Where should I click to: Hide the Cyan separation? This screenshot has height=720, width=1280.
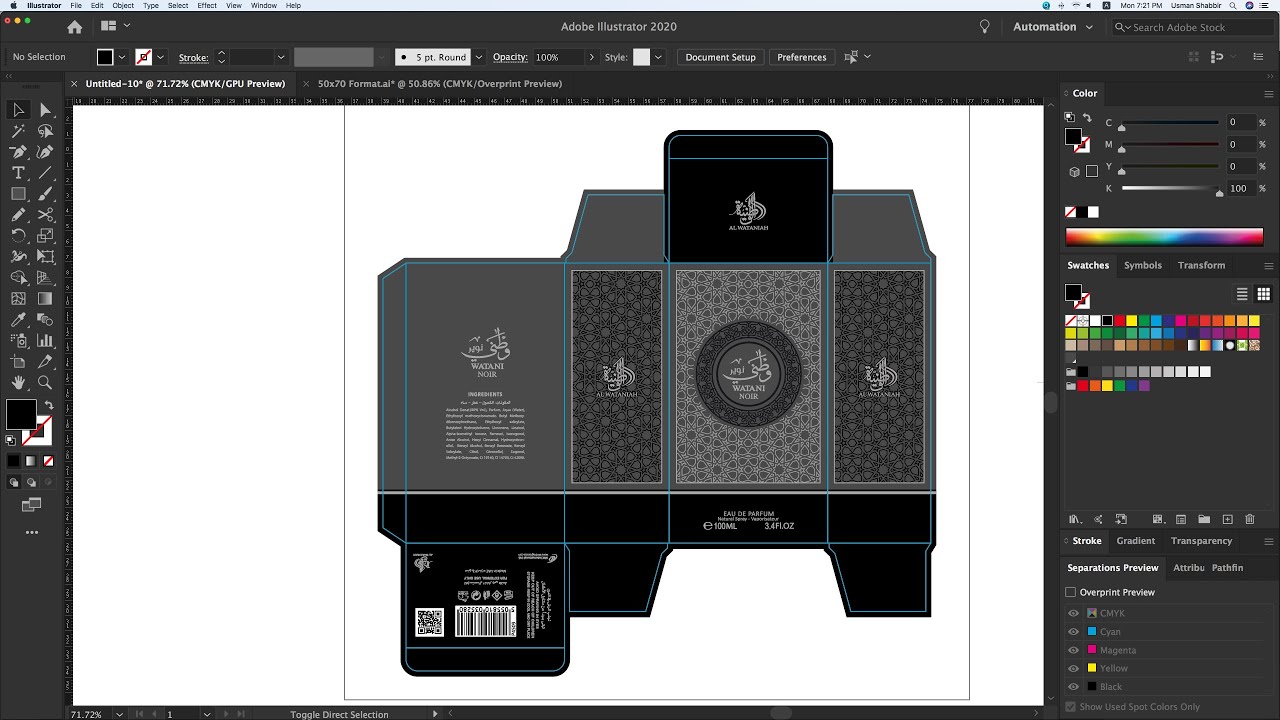[1073, 632]
